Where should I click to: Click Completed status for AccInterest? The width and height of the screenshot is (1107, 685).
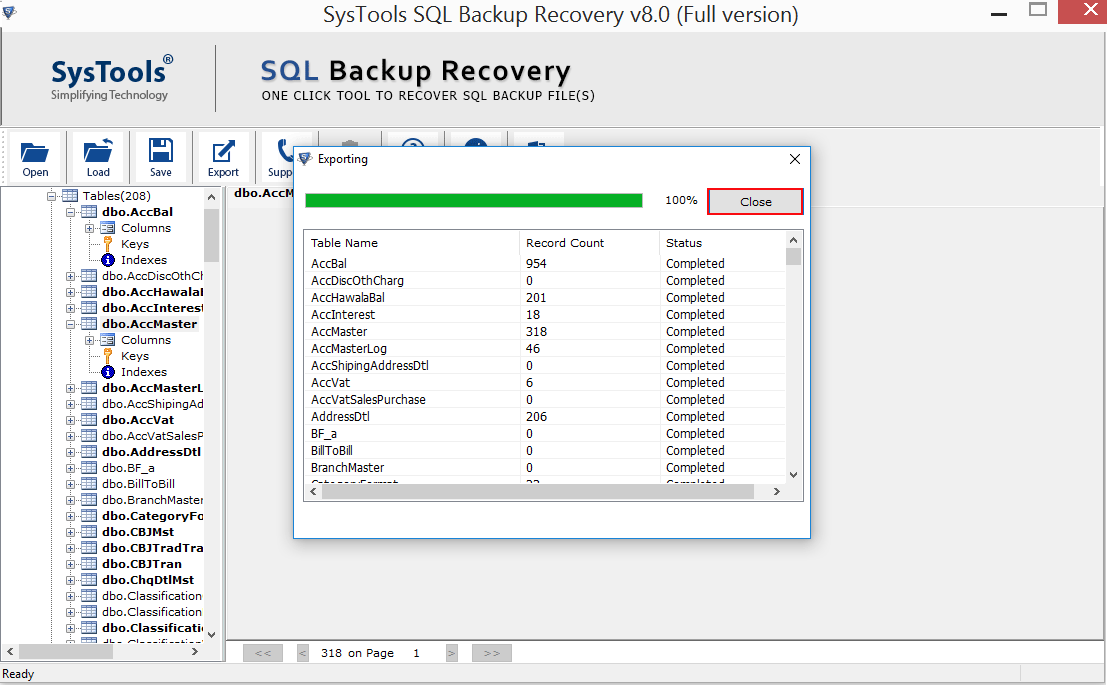click(x=695, y=314)
